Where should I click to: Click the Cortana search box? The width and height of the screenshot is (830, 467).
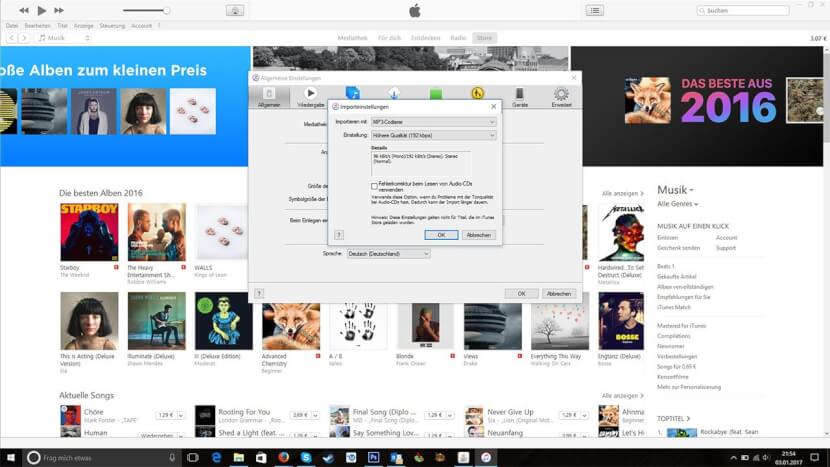[x=102, y=457]
